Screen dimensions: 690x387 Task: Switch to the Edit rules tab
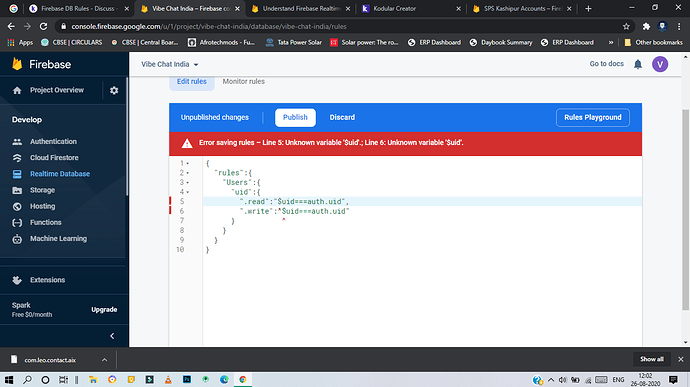point(192,82)
